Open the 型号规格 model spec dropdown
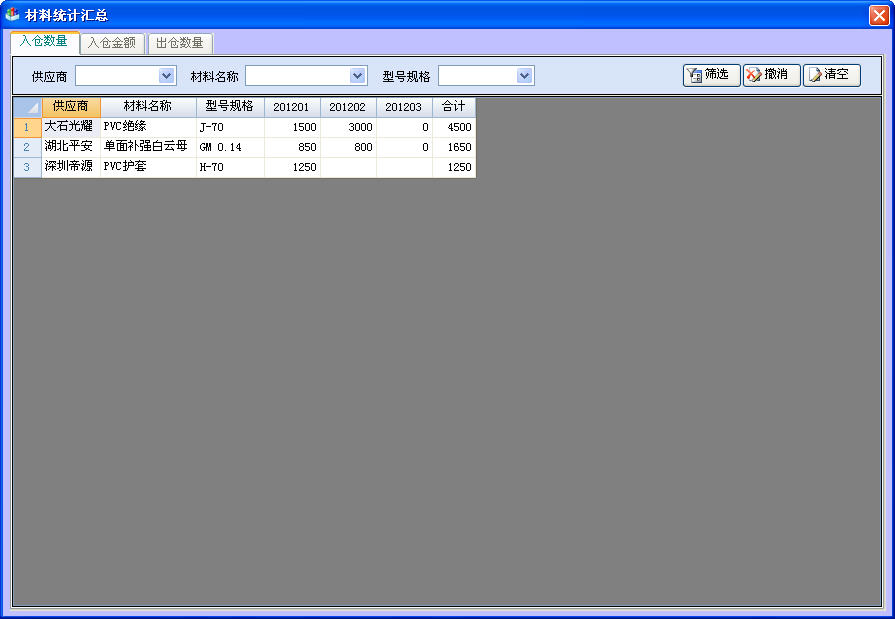Image resolution: width=895 pixels, height=619 pixels. point(524,76)
